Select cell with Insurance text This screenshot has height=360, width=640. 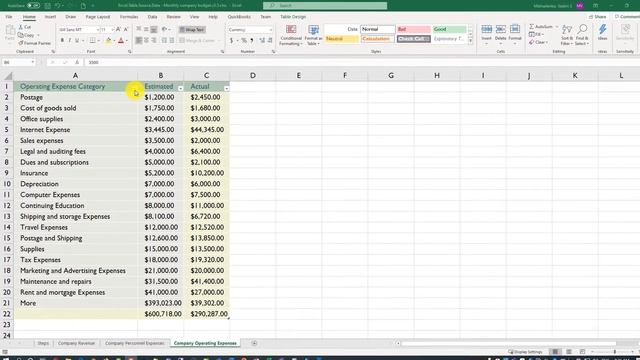click(76, 173)
